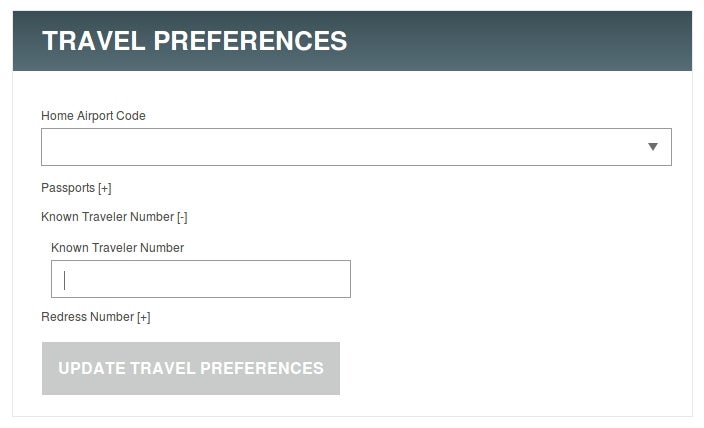Click the [+] symbol beside Redress Number
Viewport: 704px width, 428px height.
(x=144, y=318)
